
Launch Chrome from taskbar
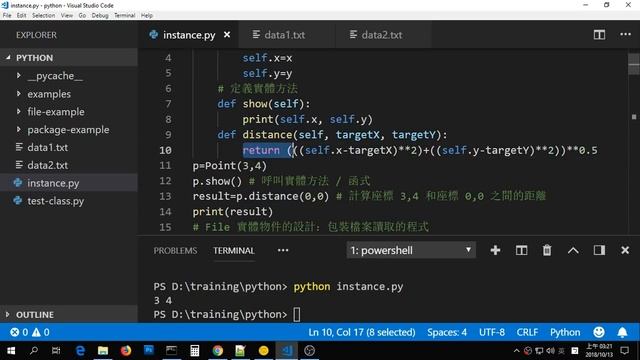[218, 351]
